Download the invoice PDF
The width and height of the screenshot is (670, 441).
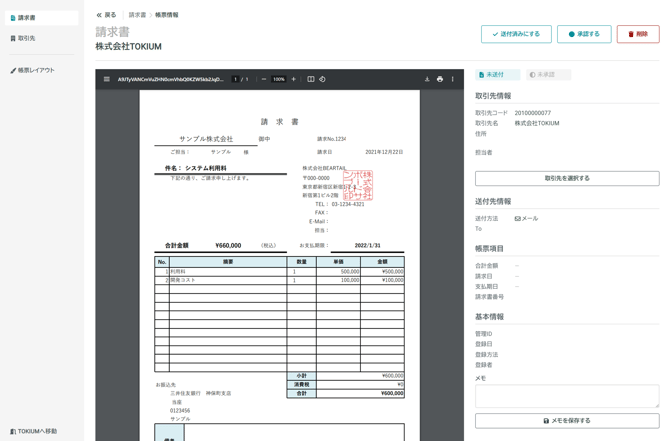click(x=427, y=79)
